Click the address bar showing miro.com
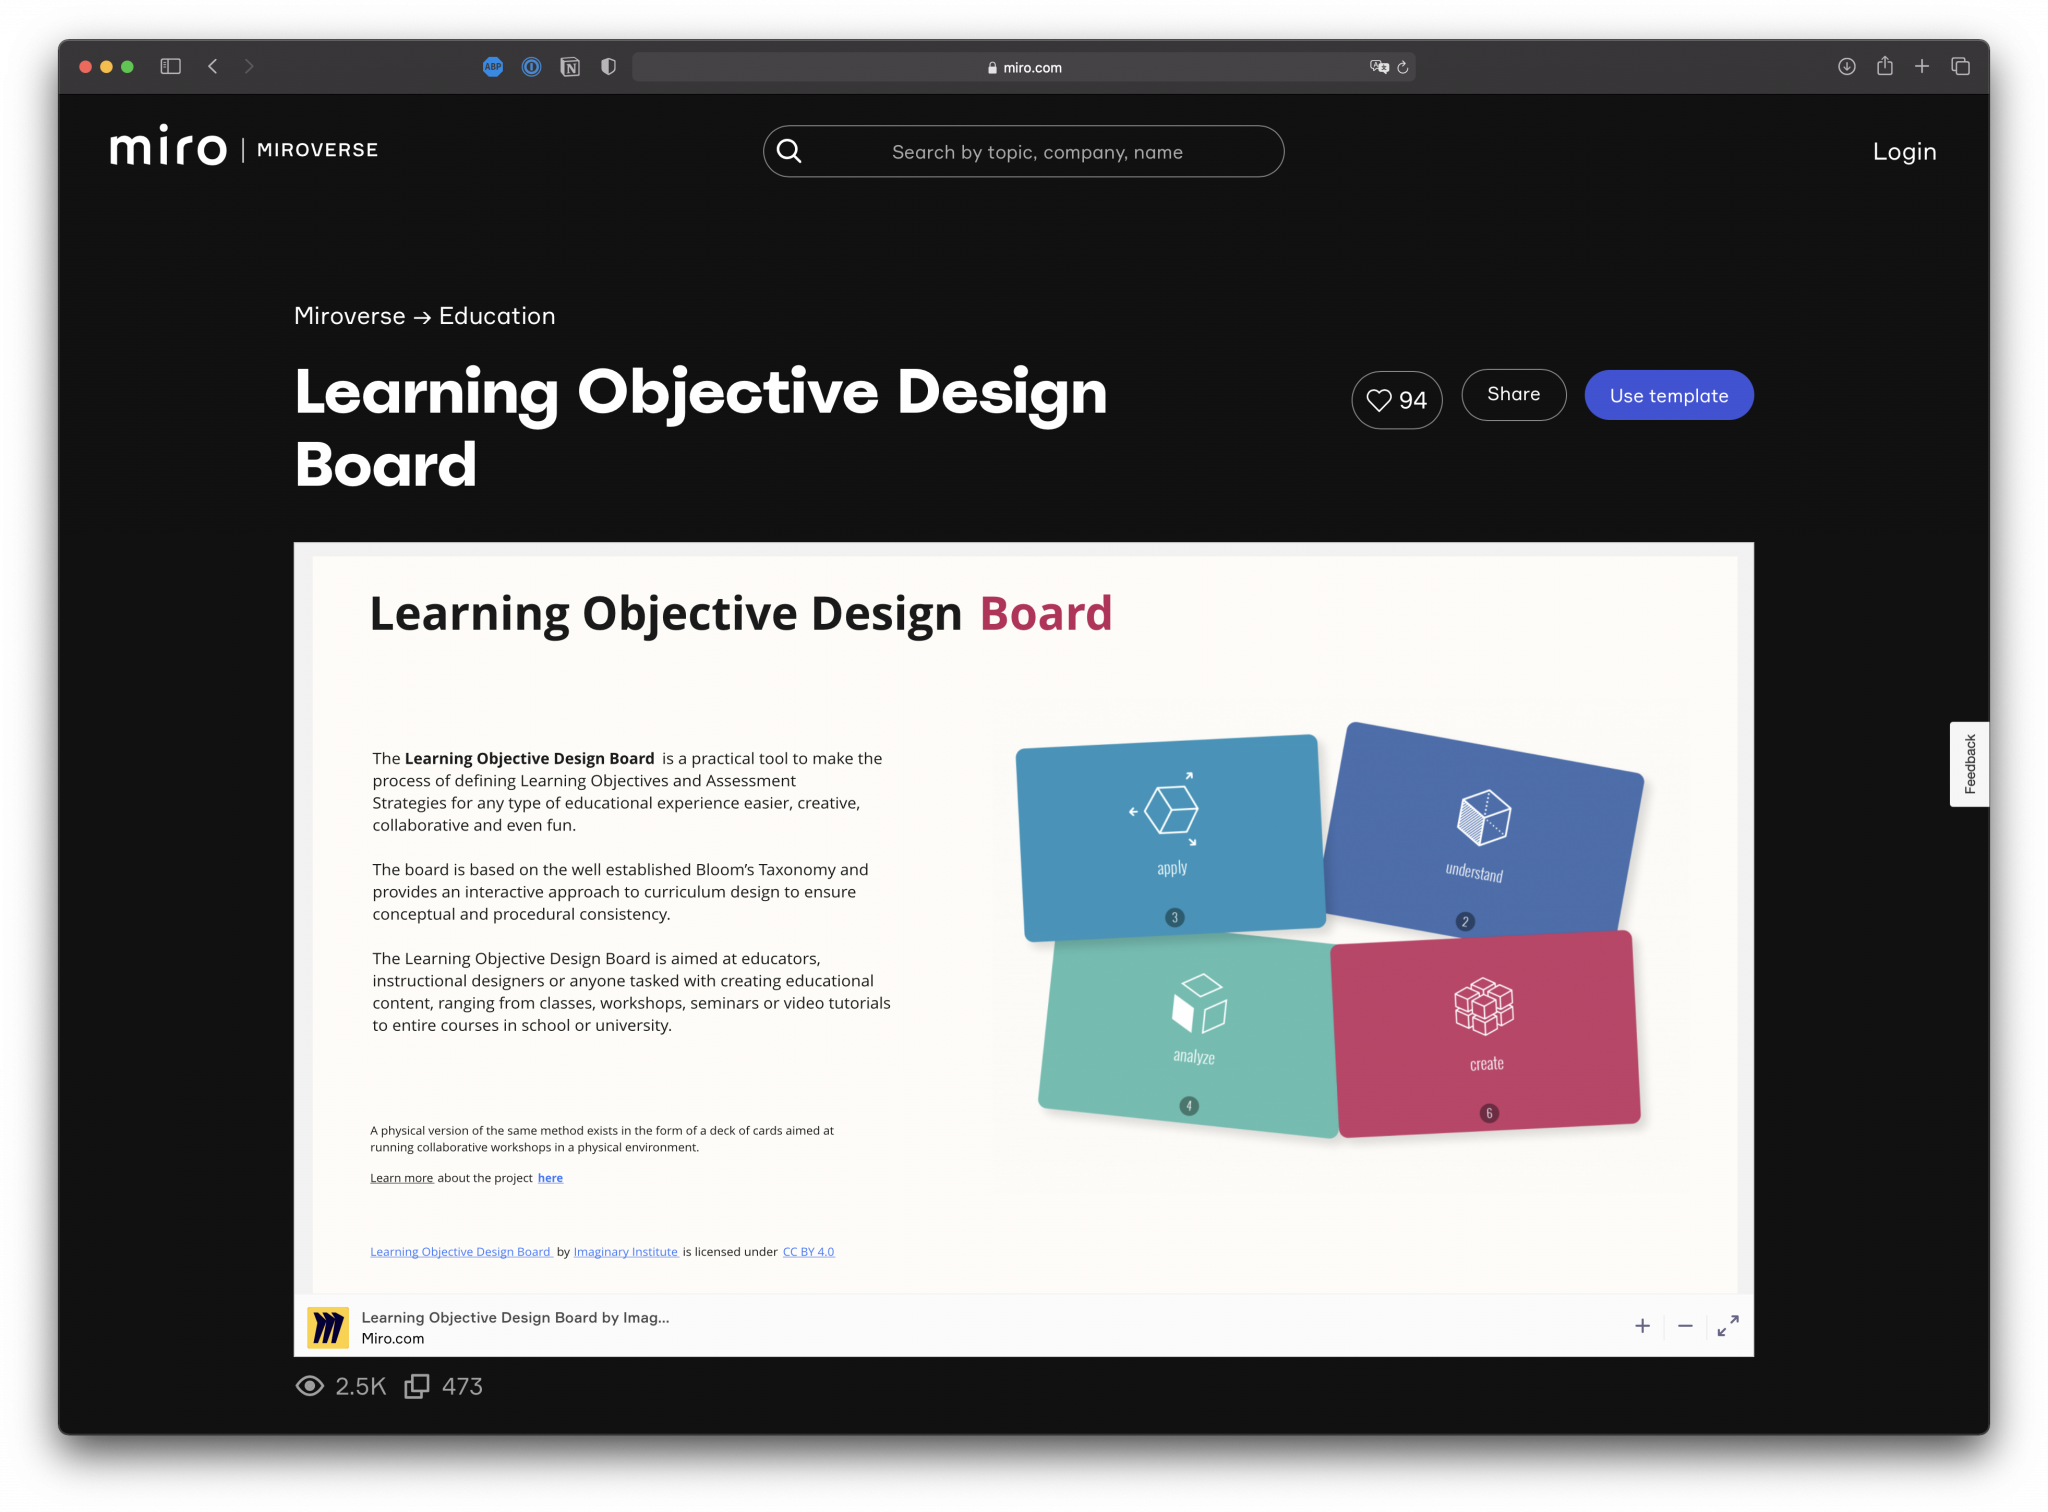 click(x=1025, y=67)
